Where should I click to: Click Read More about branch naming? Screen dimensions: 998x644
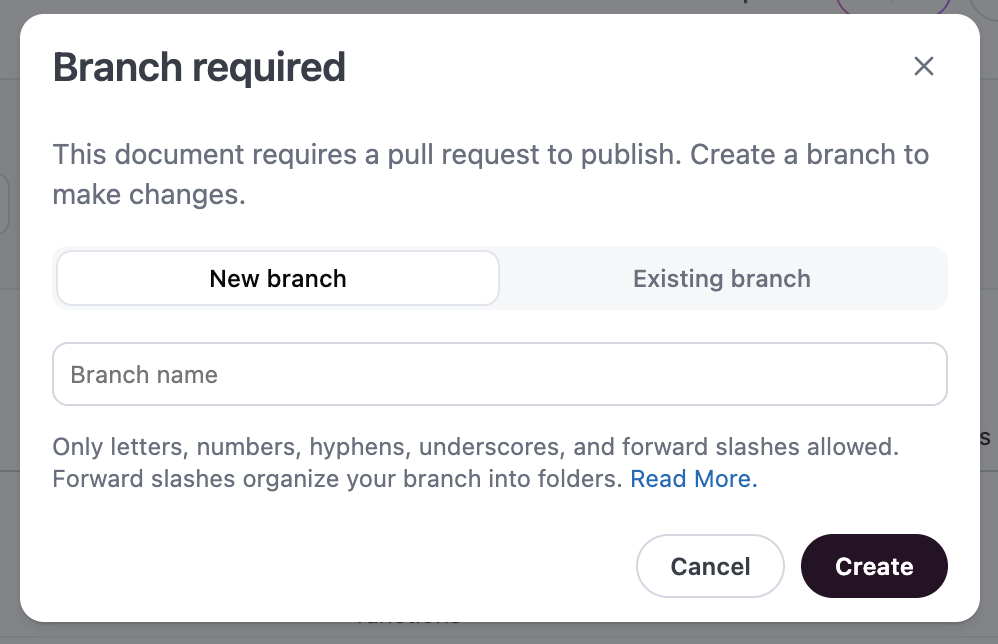point(692,478)
